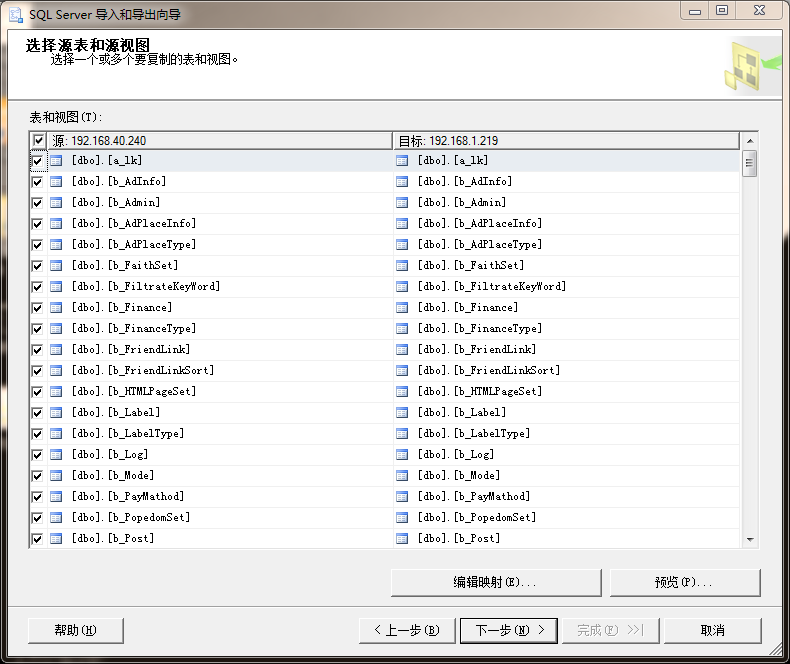Click destination table icon for [dbo].[b_Mode]
Image resolution: width=790 pixels, height=664 pixels.
pos(402,476)
